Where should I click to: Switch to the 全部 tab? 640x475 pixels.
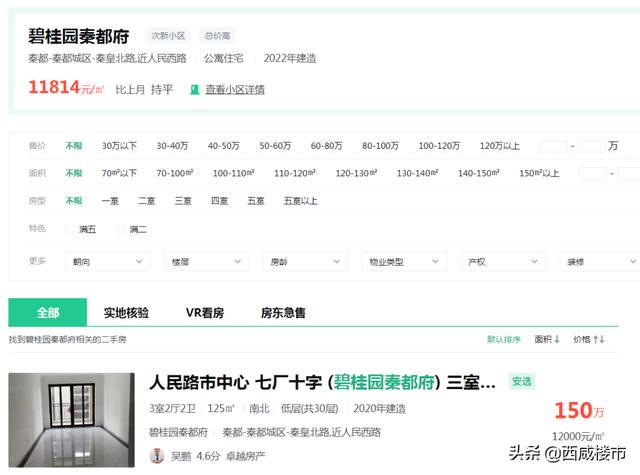point(48,313)
